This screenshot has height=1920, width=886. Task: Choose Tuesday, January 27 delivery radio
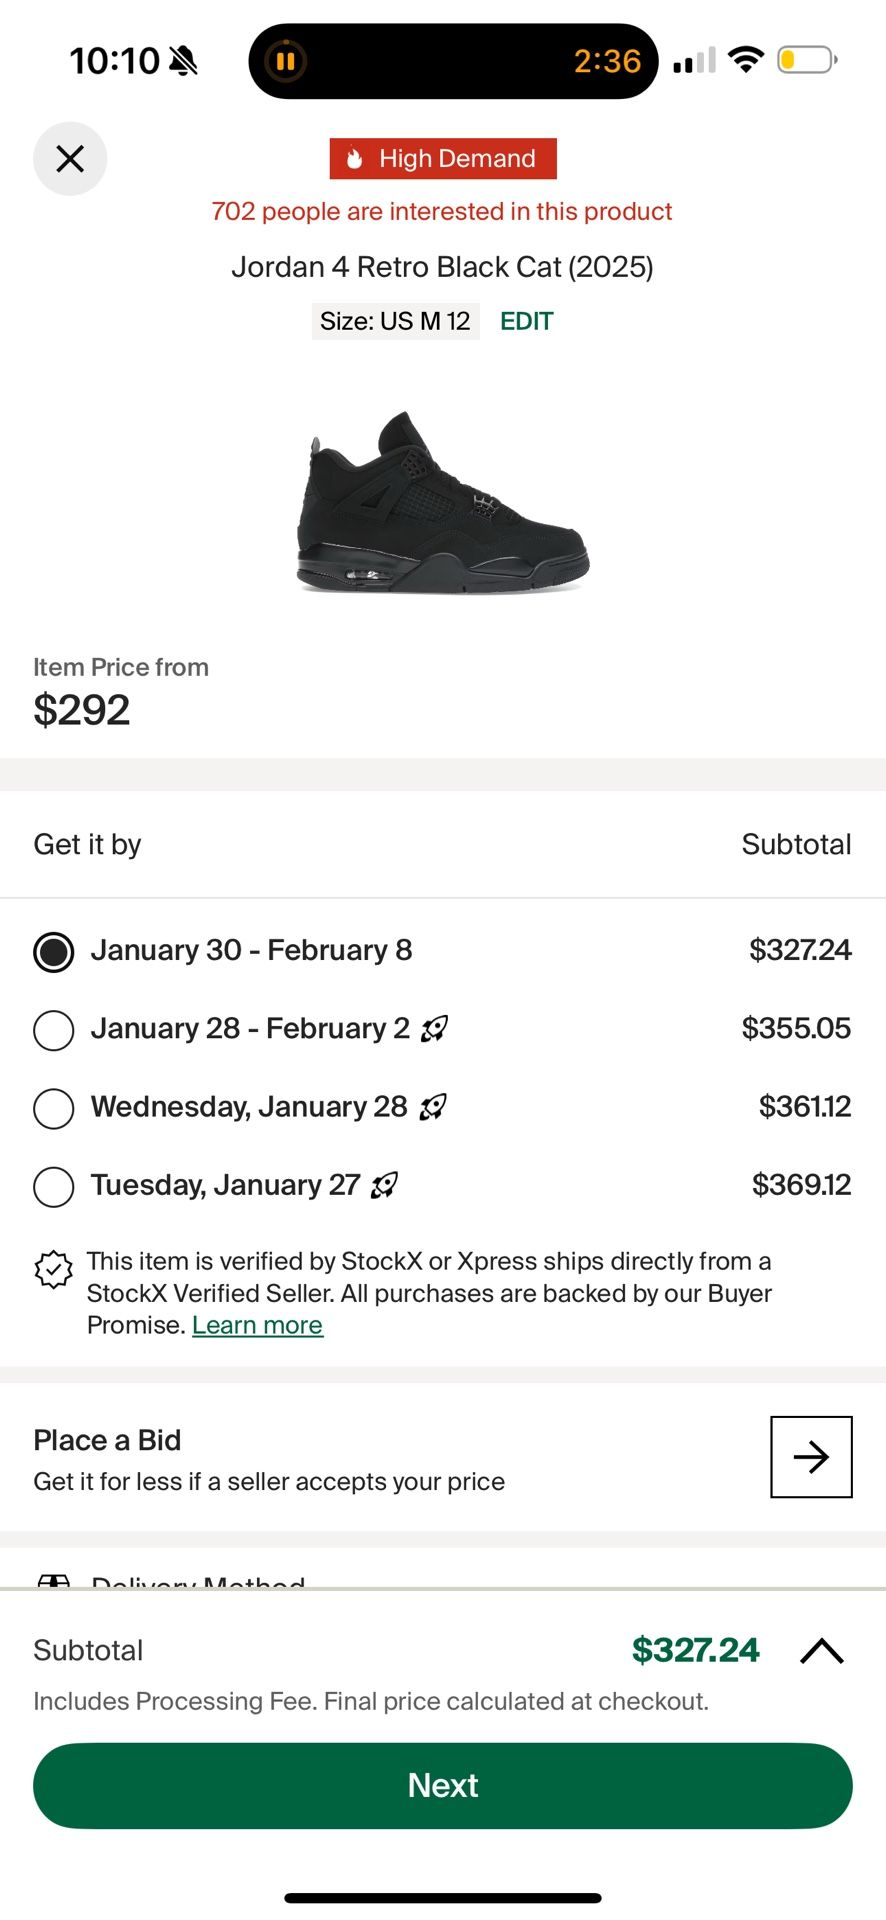[x=54, y=1187]
